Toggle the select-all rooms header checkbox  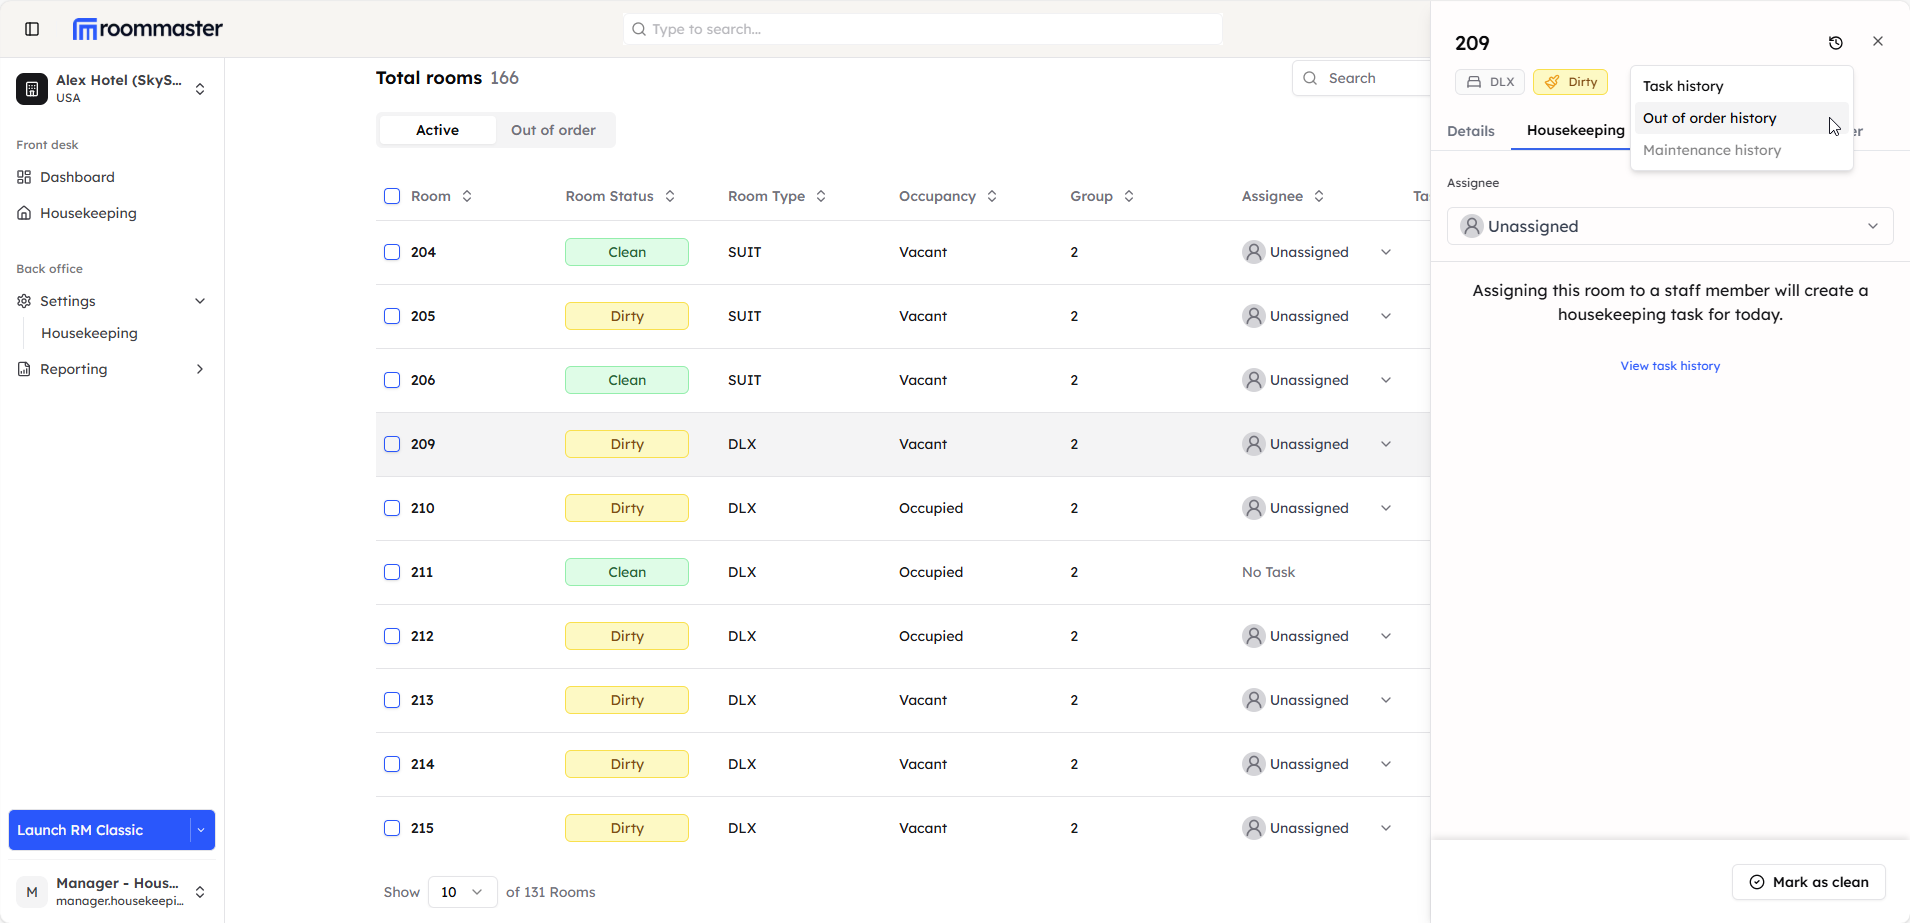tap(392, 196)
